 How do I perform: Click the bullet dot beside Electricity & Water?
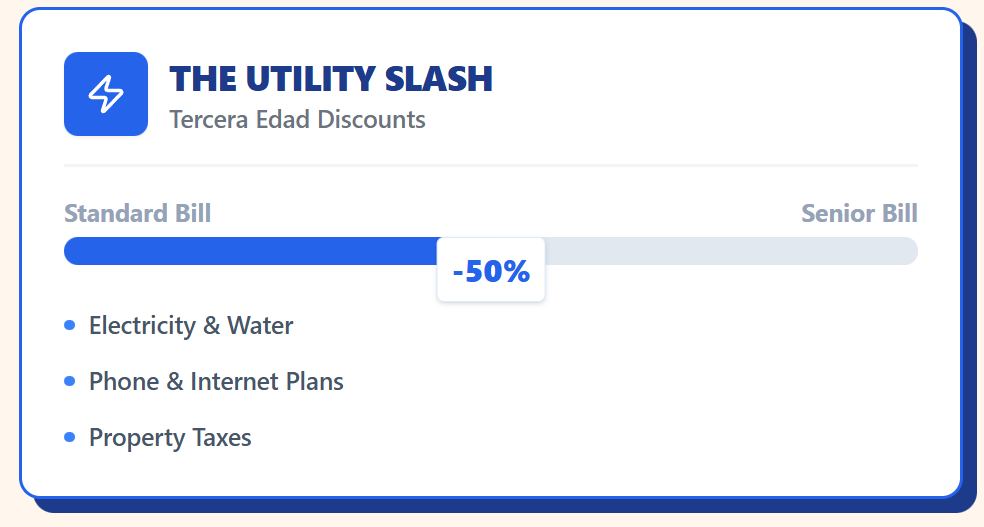click(70, 325)
